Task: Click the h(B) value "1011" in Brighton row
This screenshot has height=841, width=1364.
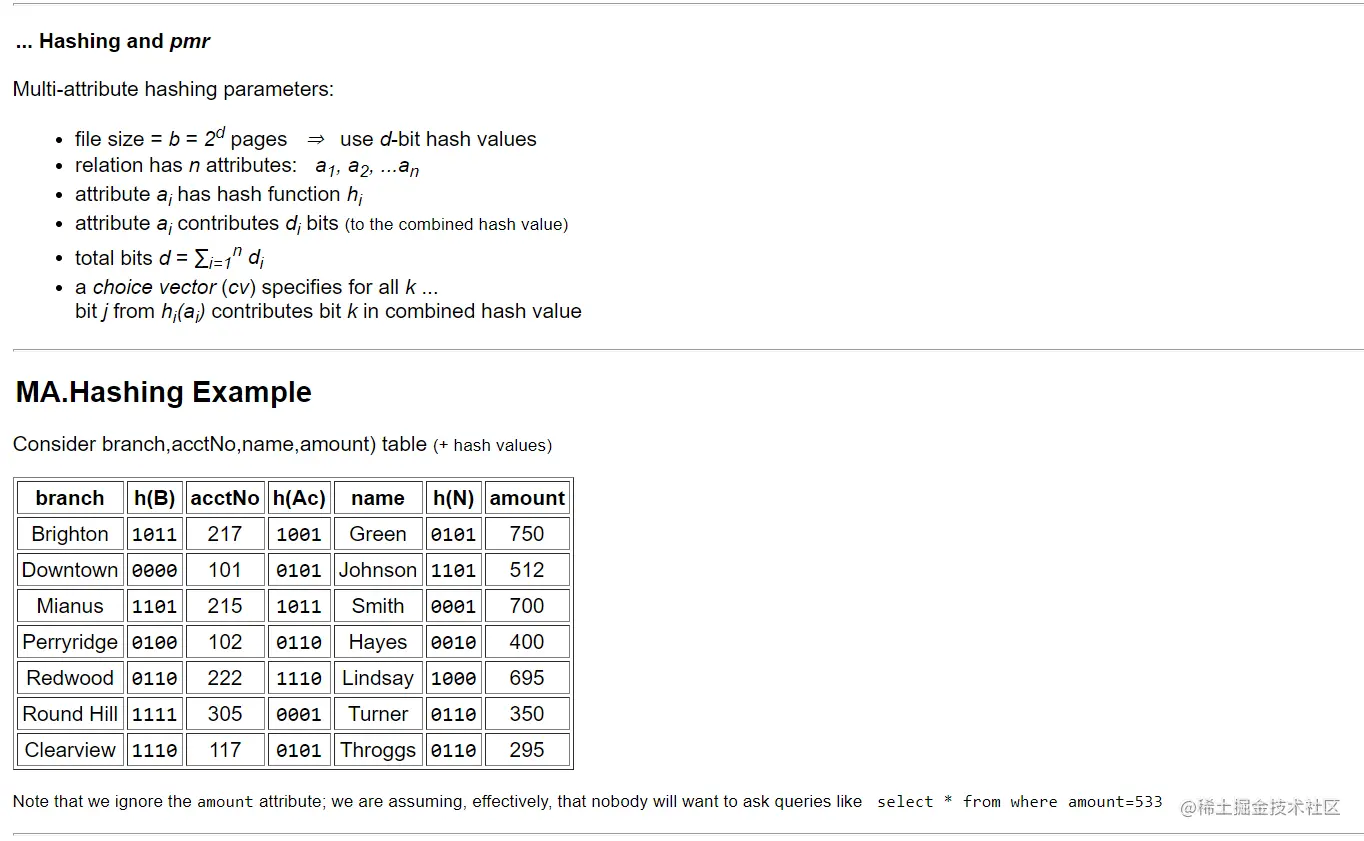Action: [x=155, y=534]
